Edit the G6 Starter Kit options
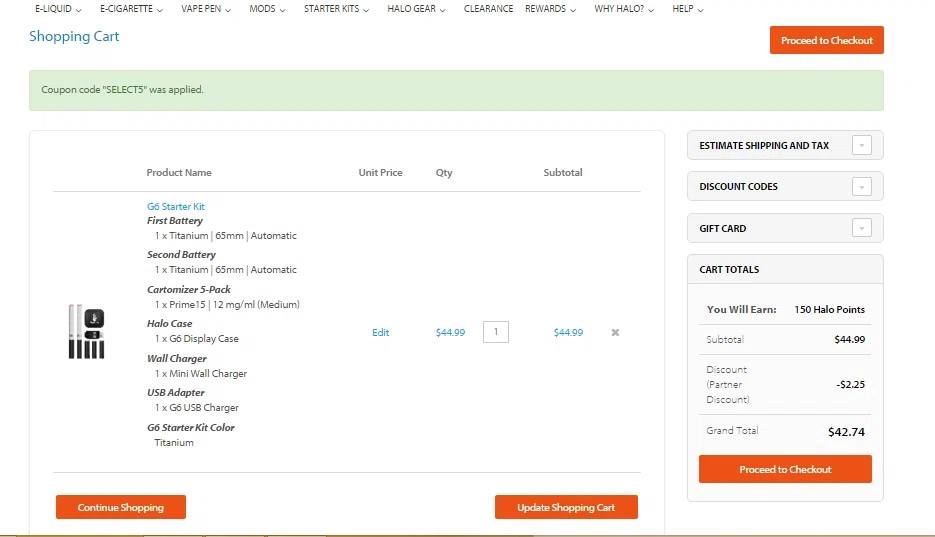 [380, 333]
